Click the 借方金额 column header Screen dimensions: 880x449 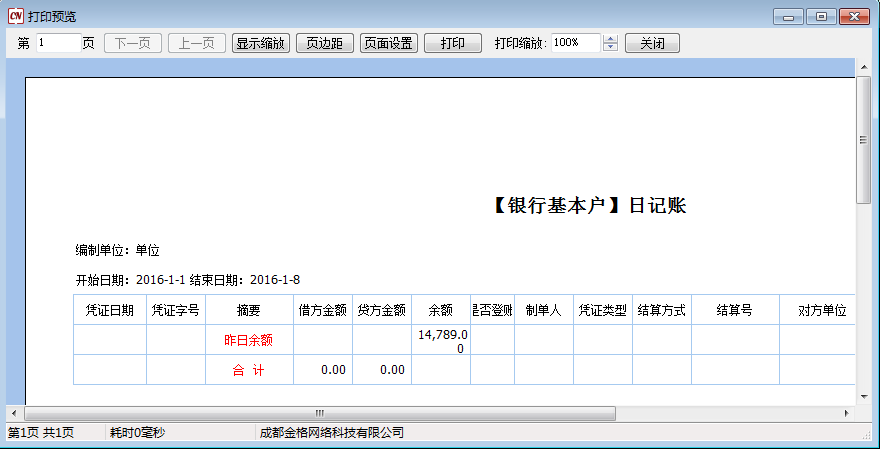(323, 310)
